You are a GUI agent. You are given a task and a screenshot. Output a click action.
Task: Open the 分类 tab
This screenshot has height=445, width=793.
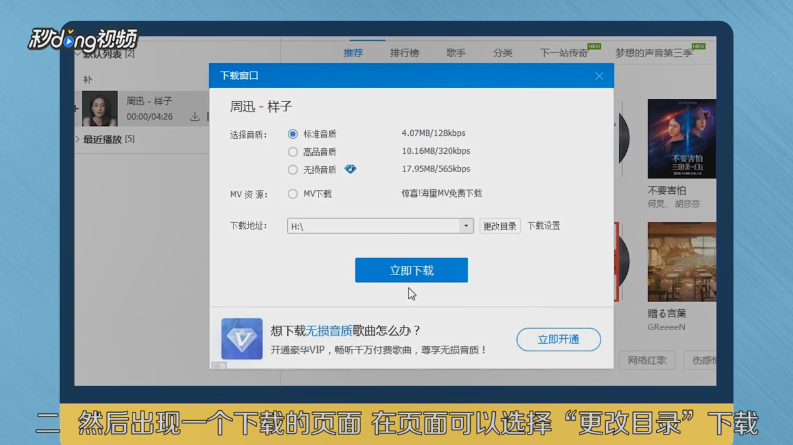(503, 53)
